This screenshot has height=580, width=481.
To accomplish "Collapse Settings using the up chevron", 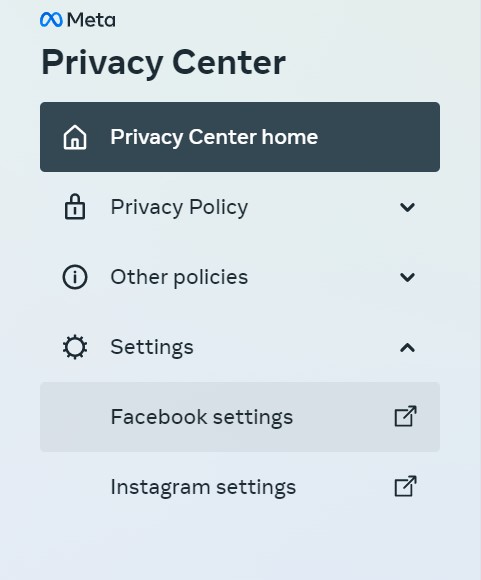I will pyautogui.click(x=407, y=347).
